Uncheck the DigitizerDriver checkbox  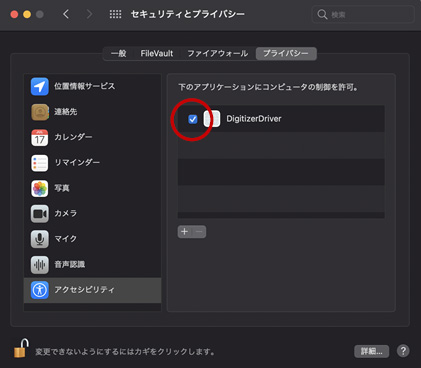tap(193, 119)
